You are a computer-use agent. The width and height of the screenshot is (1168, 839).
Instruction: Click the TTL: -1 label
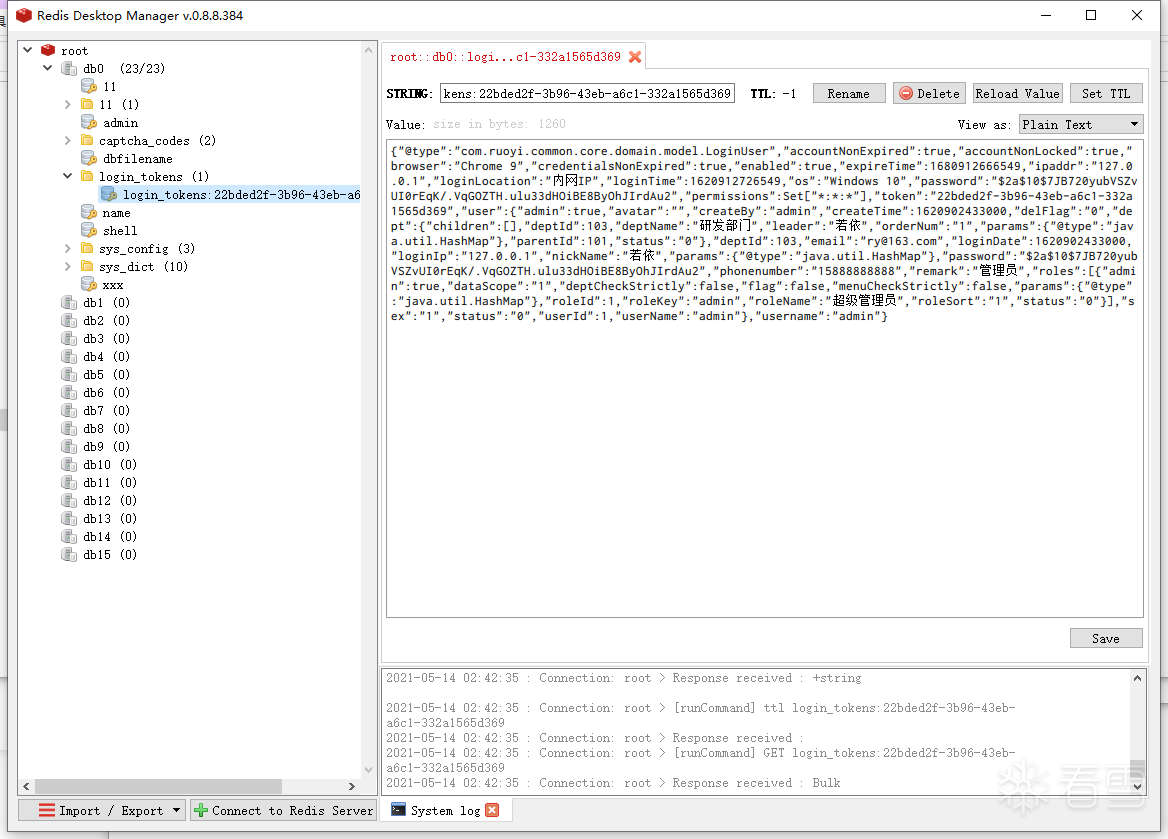coord(773,94)
